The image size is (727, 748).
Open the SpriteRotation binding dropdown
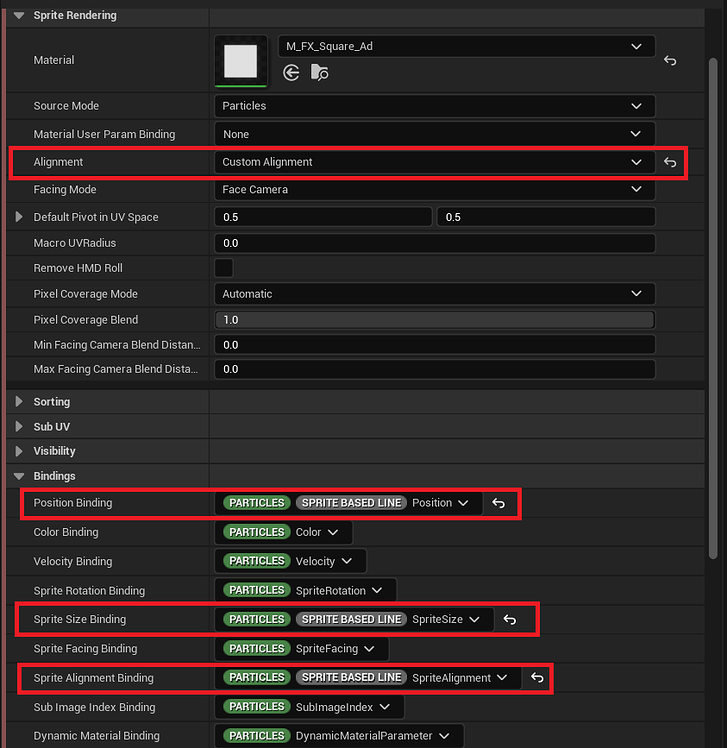point(305,590)
